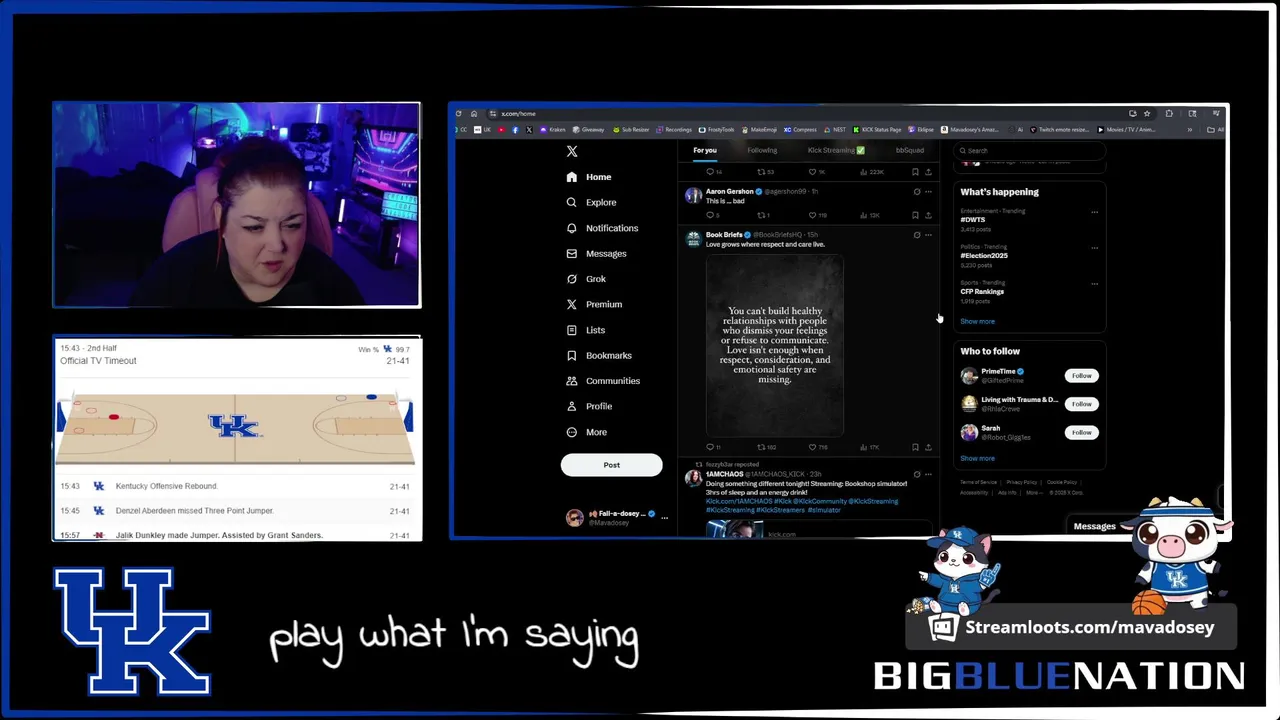The image size is (1280, 720).
Task: Open the Book Briefs quote image
Action: tap(775, 345)
